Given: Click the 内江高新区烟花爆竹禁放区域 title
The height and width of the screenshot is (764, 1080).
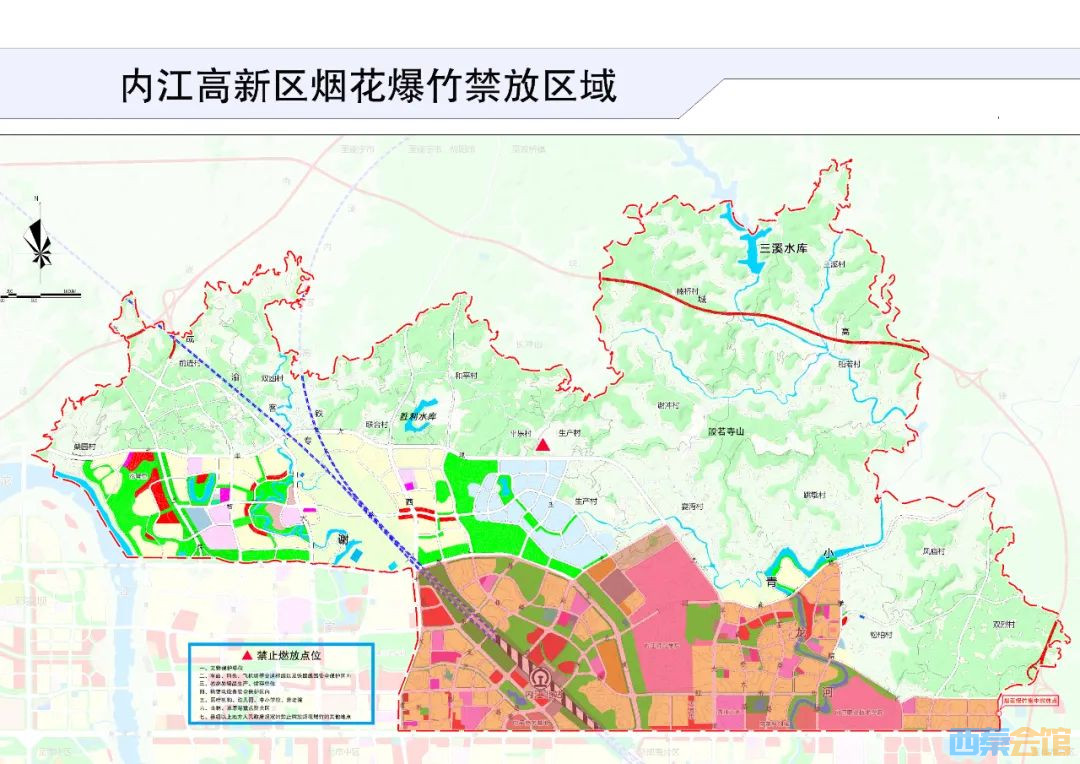Looking at the screenshot, I should (369, 86).
